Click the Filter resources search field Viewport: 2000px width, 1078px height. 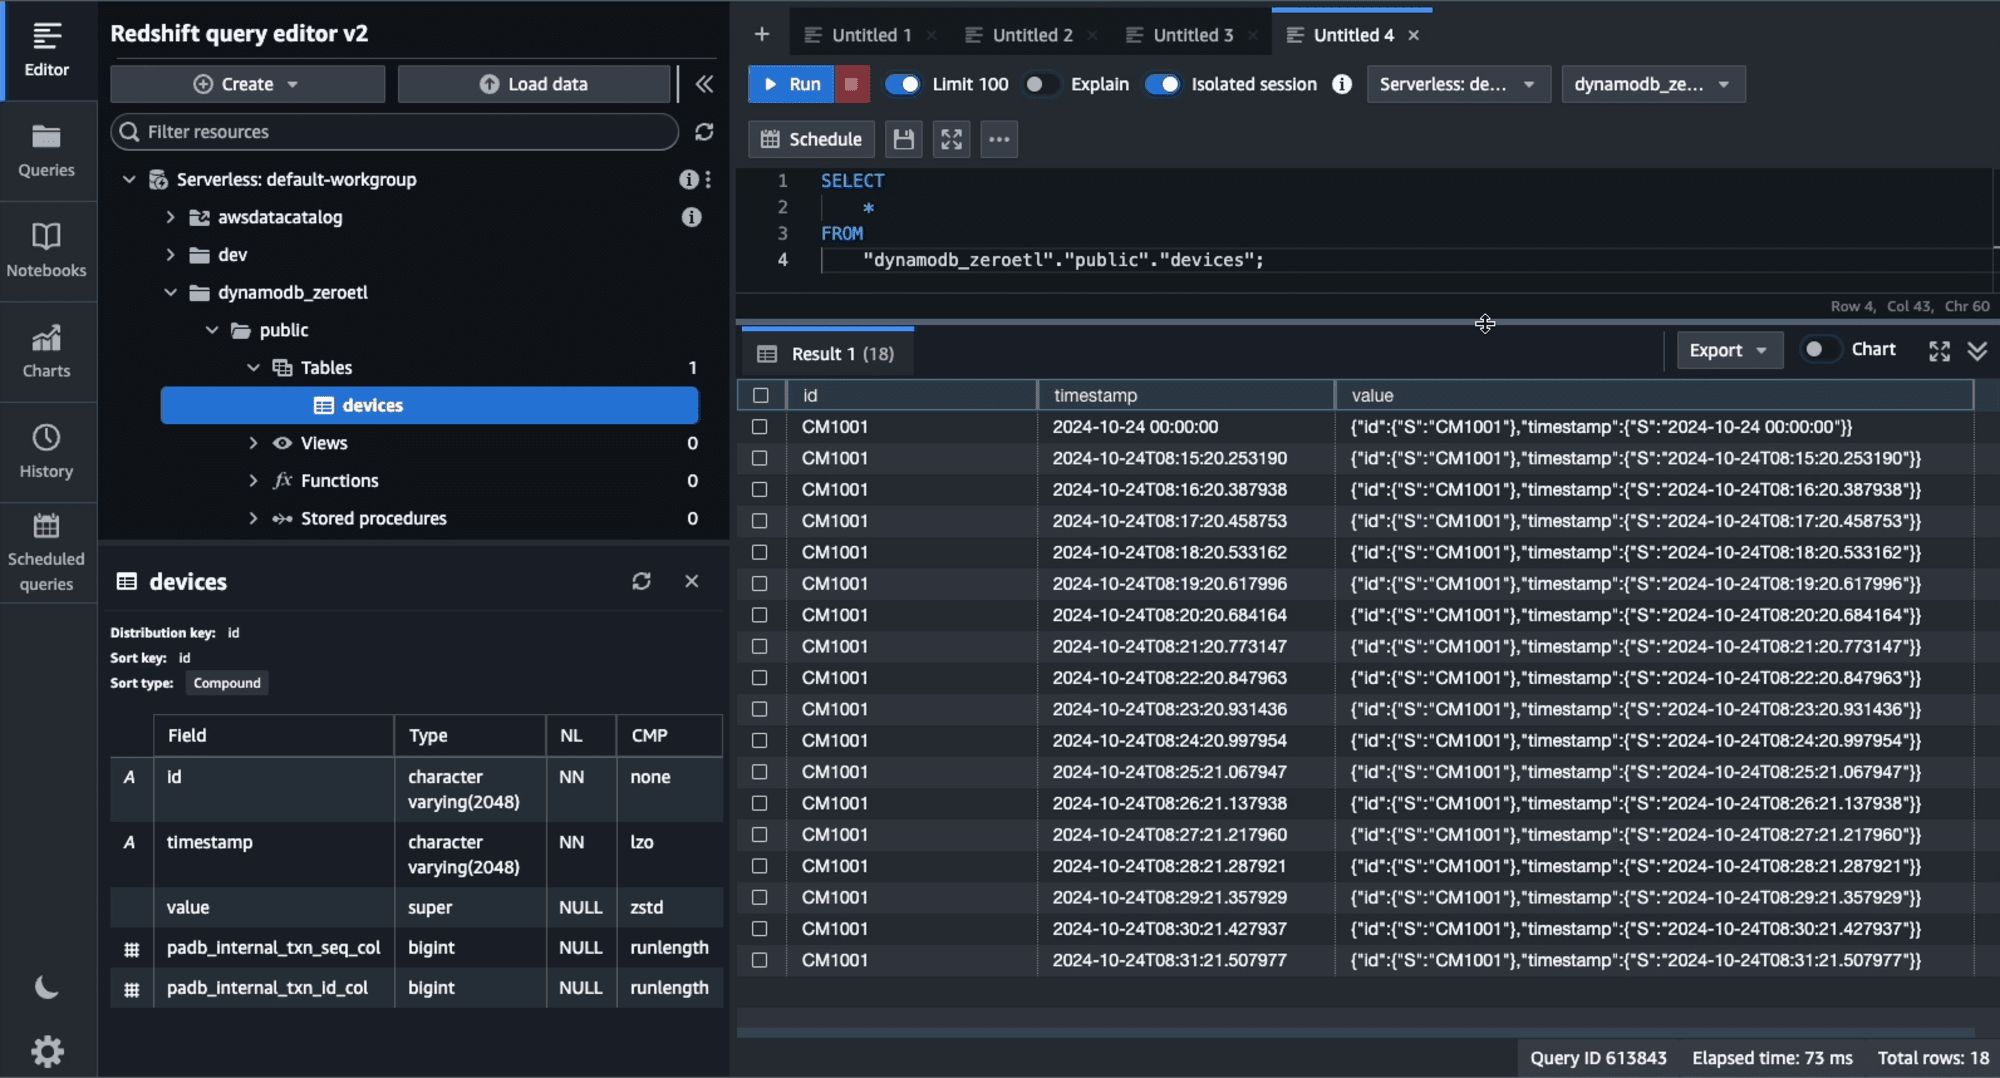point(394,132)
